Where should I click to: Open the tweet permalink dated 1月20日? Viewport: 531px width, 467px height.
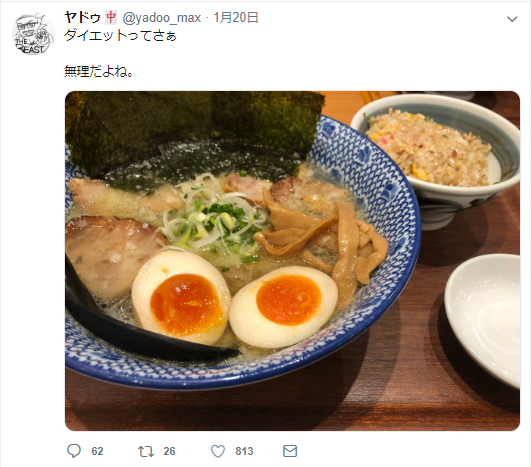point(236,18)
